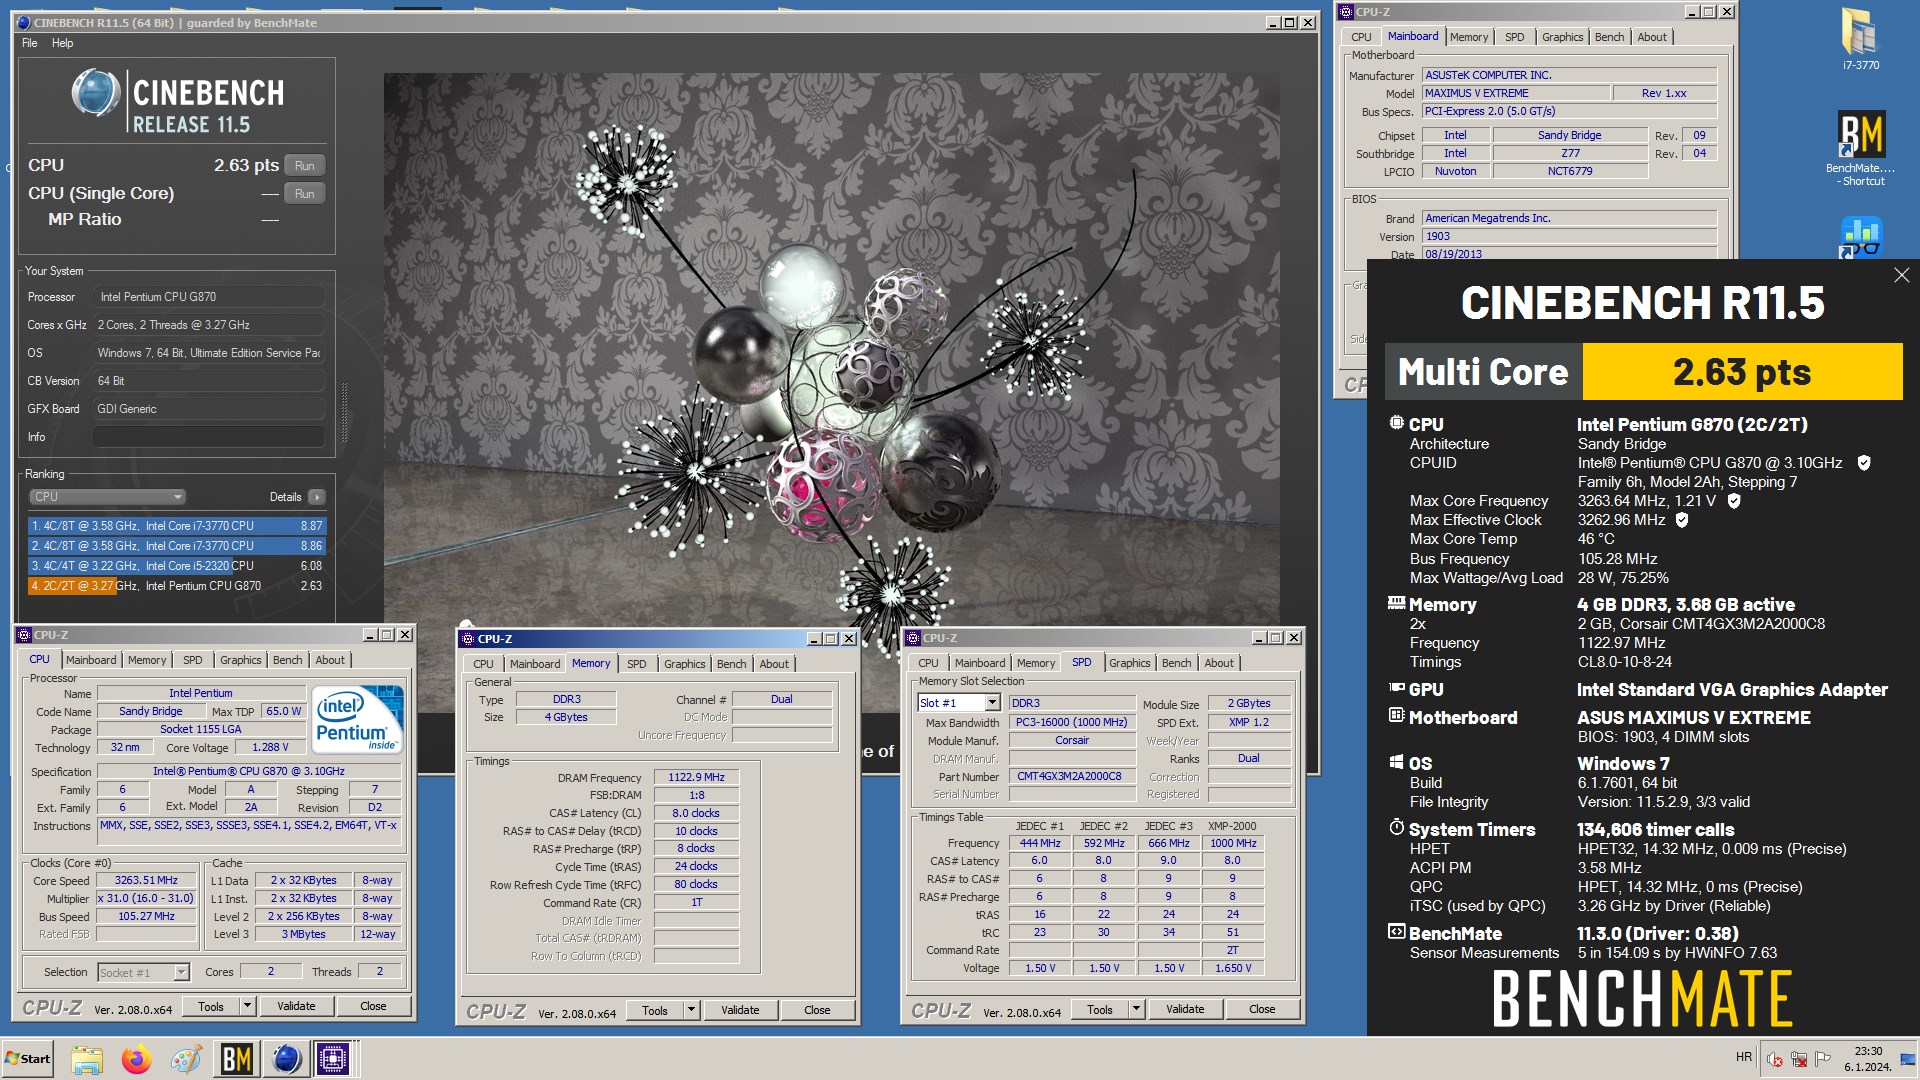
Task: Switch to Bench tab in CPU-Z CPU window
Action: pyautogui.click(x=287, y=660)
